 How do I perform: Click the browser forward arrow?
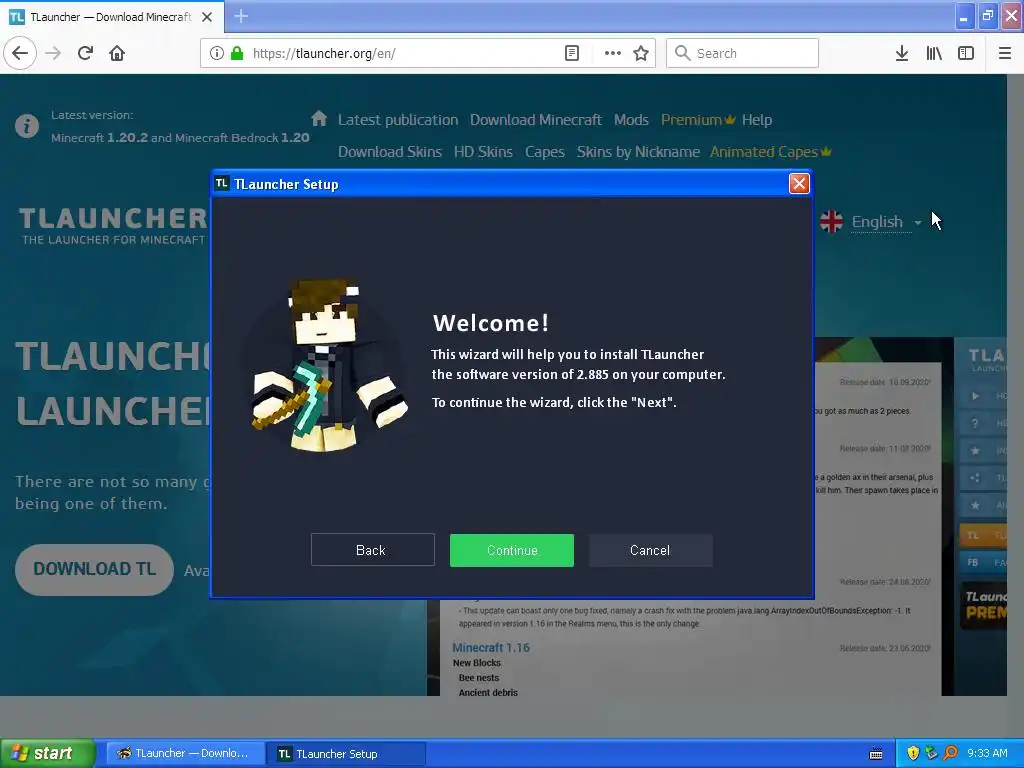point(54,53)
